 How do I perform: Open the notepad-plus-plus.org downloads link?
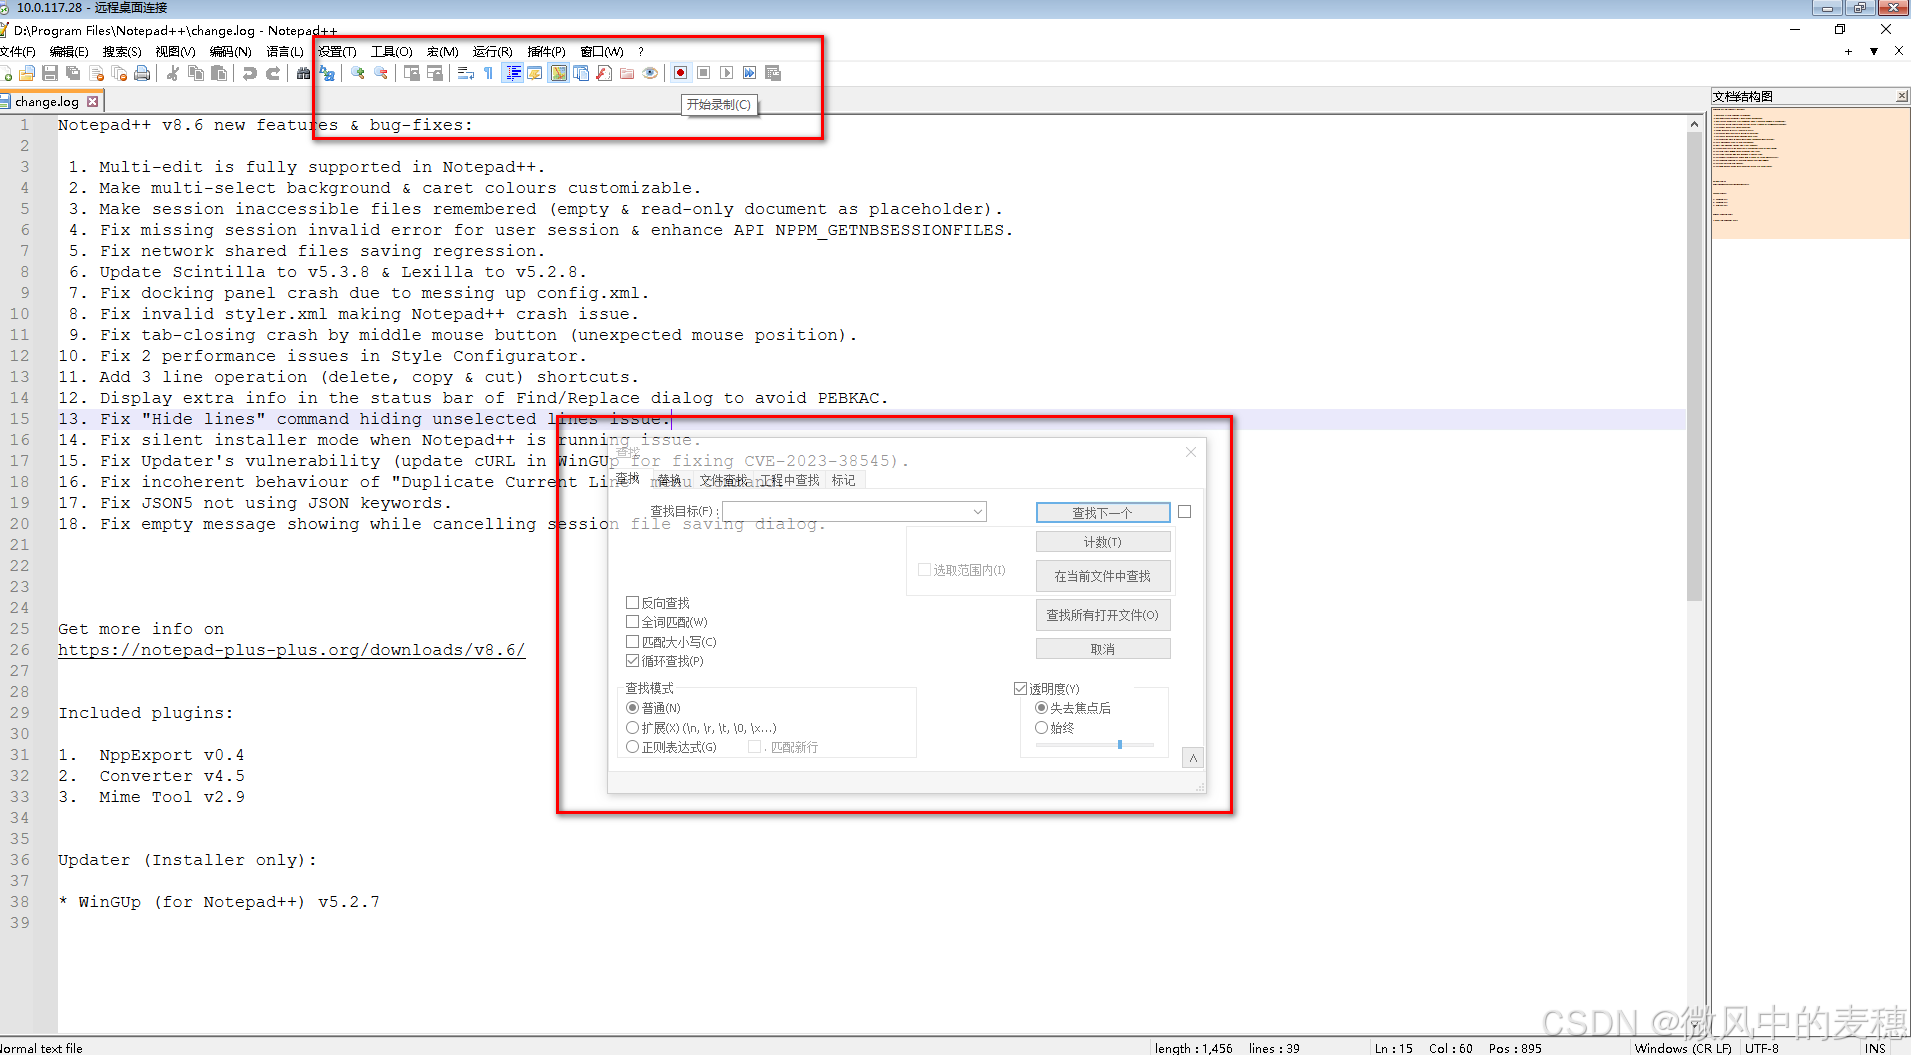pyautogui.click(x=291, y=650)
